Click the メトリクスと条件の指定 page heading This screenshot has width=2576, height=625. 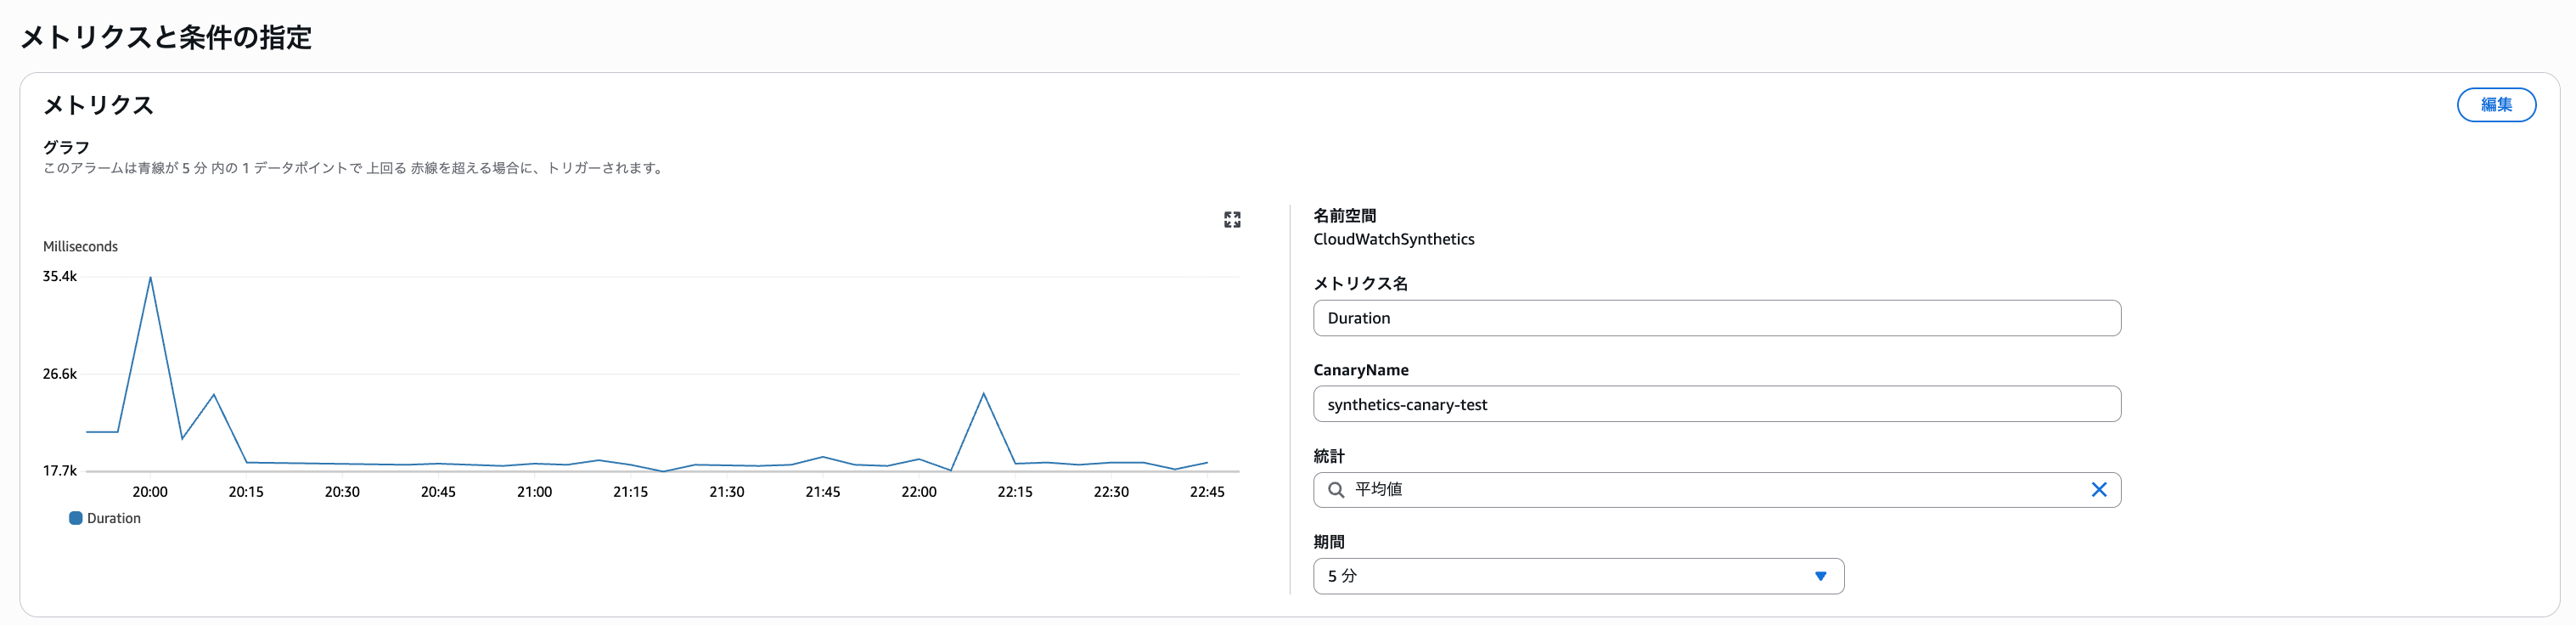166,38
